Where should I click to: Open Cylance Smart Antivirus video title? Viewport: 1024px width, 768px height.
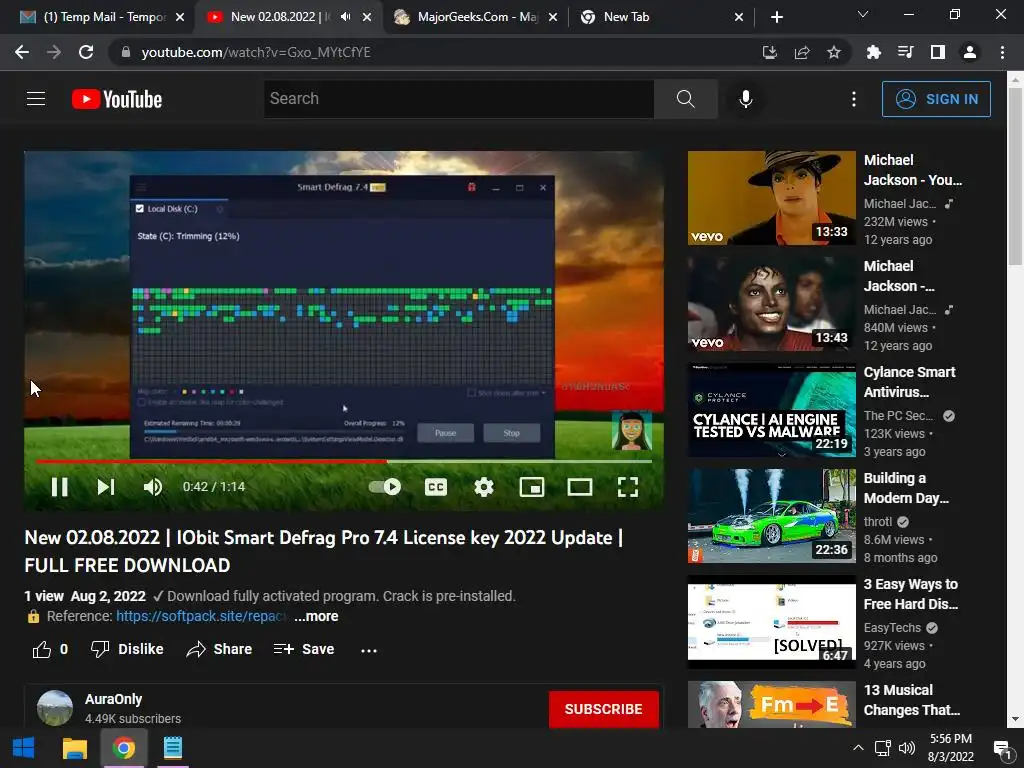[x=910, y=382]
